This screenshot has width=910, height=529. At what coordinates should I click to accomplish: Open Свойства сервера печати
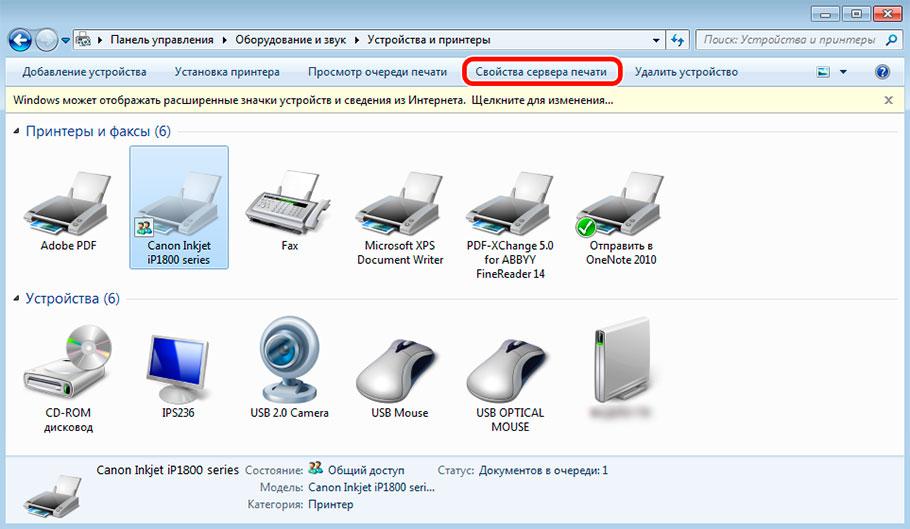tap(541, 72)
